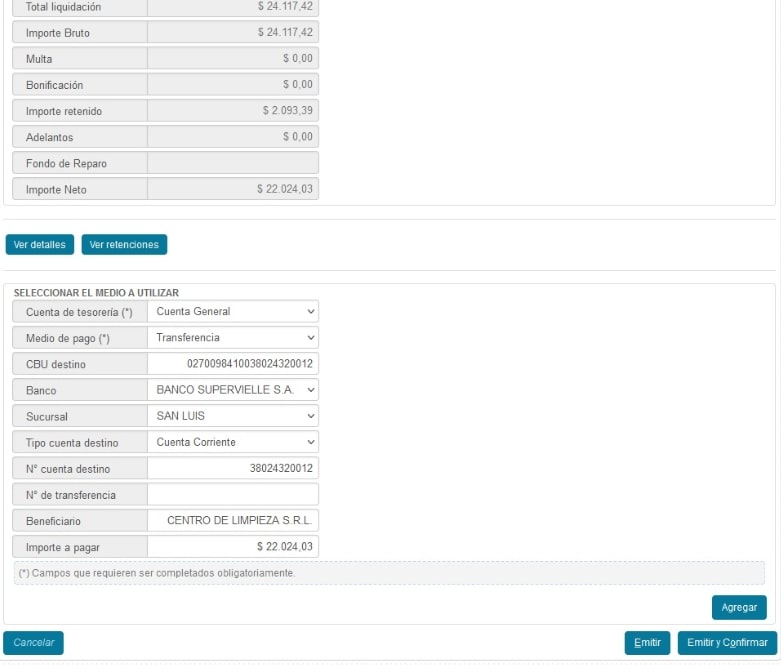The width and height of the screenshot is (781, 665).
Task: Select the empty Fondo de Reparo field
Action: pyautogui.click(x=232, y=163)
